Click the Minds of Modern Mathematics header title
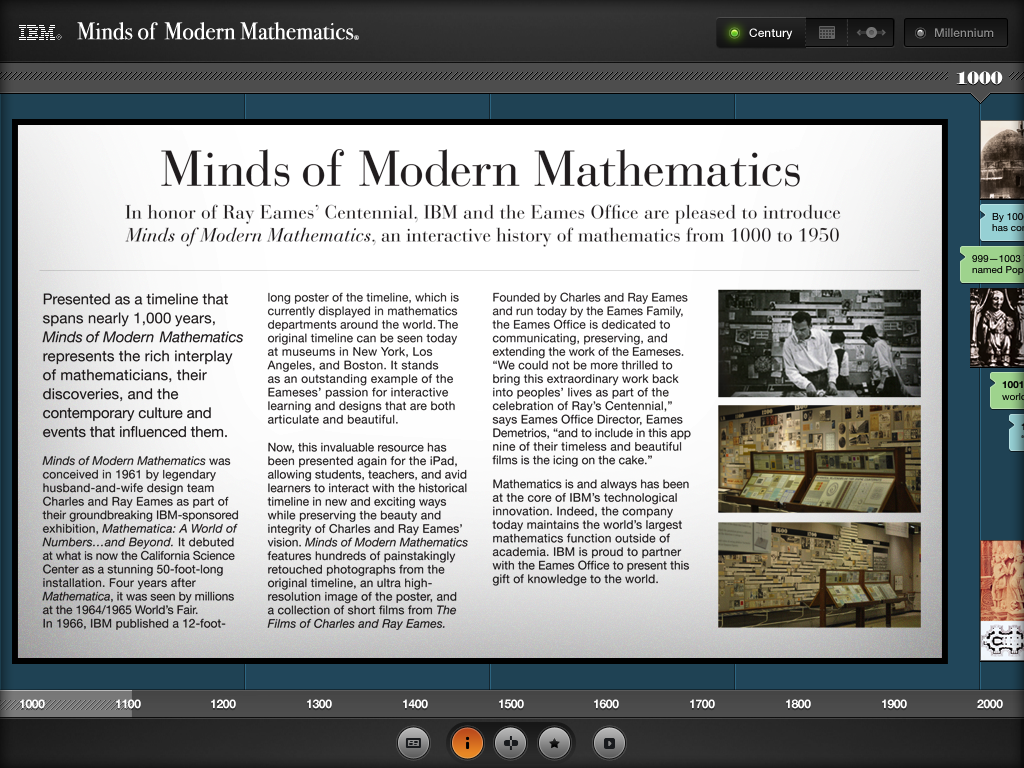This screenshot has width=1024, height=768. click(x=217, y=31)
